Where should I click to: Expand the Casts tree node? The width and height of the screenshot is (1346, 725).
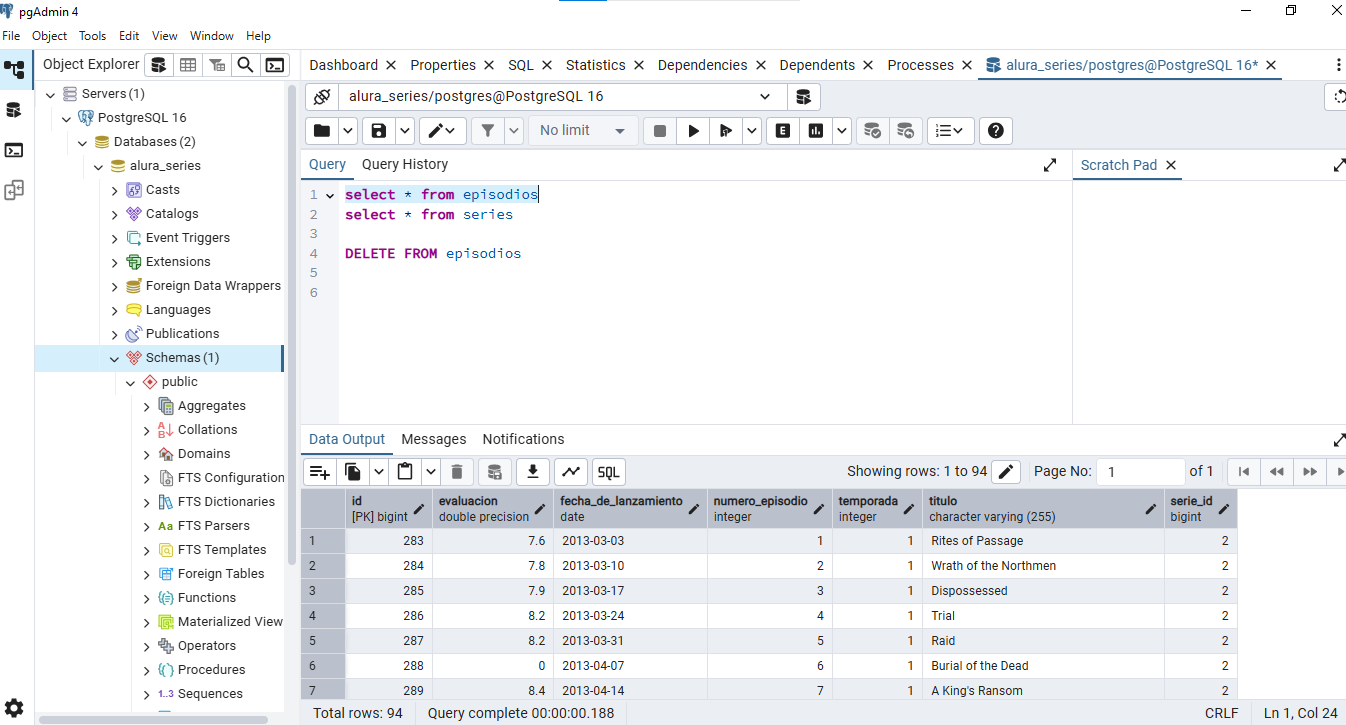point(115,190)
